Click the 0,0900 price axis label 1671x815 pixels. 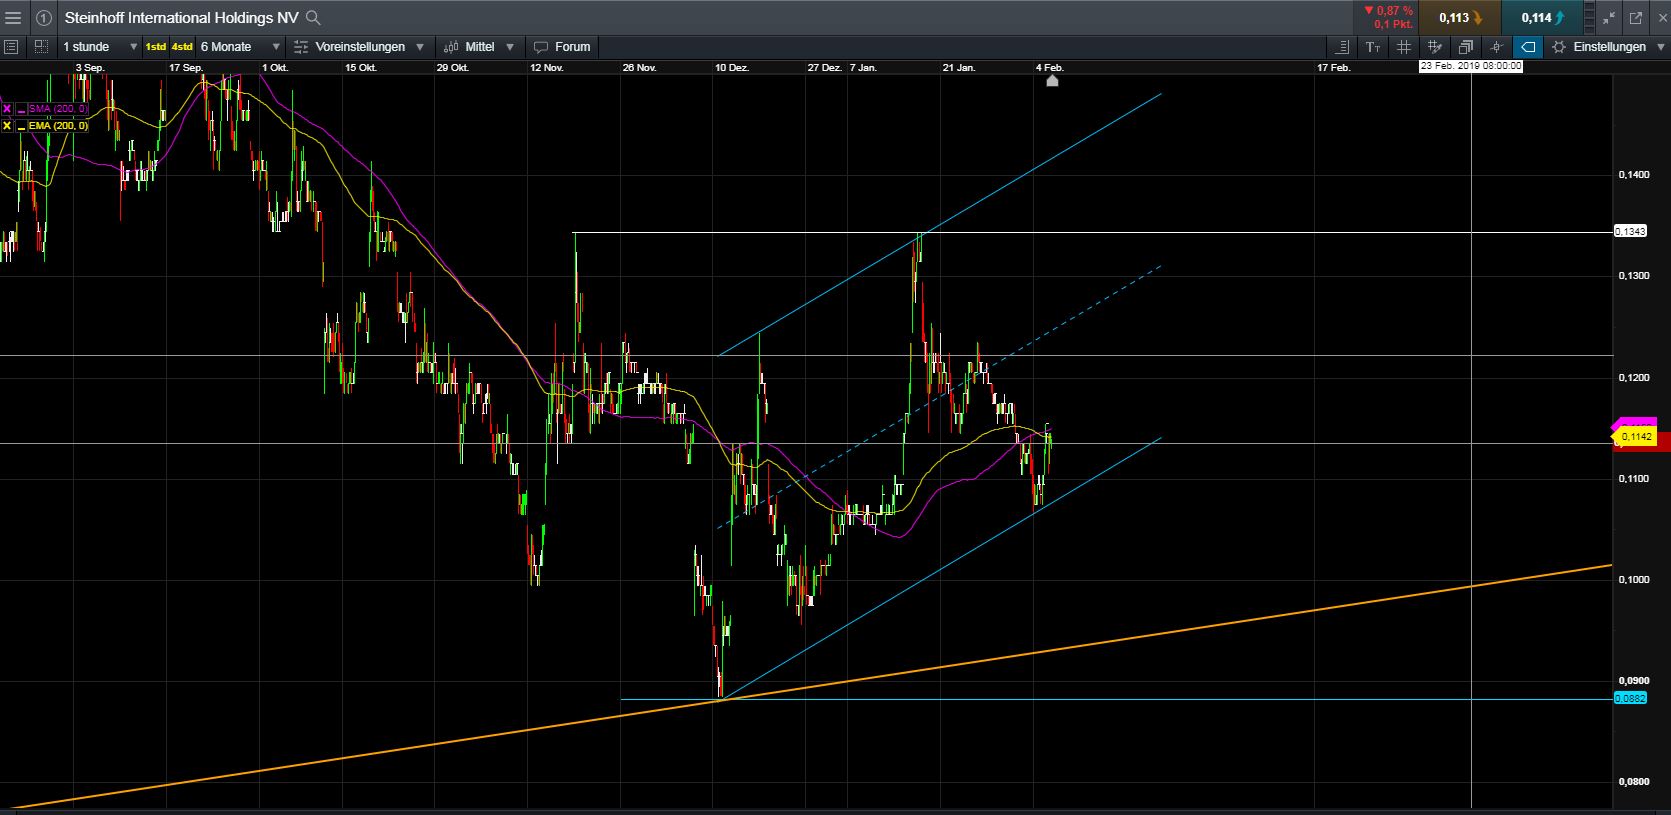1634,681
